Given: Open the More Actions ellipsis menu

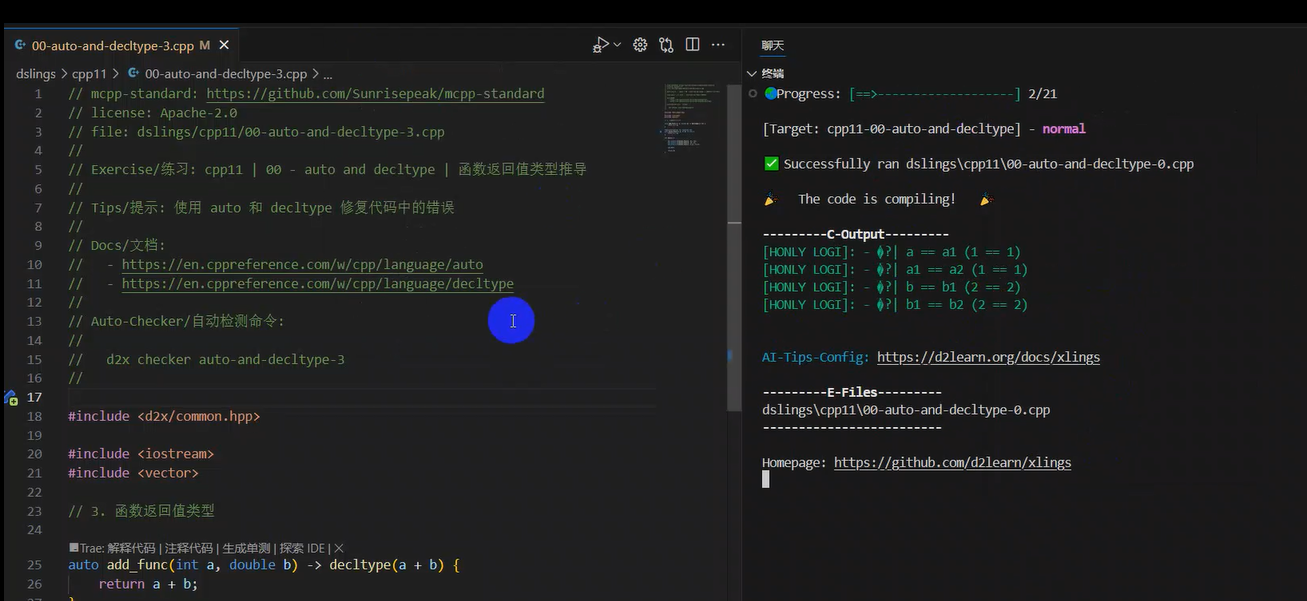Looking at the screenshot, I should coord(718,45).
